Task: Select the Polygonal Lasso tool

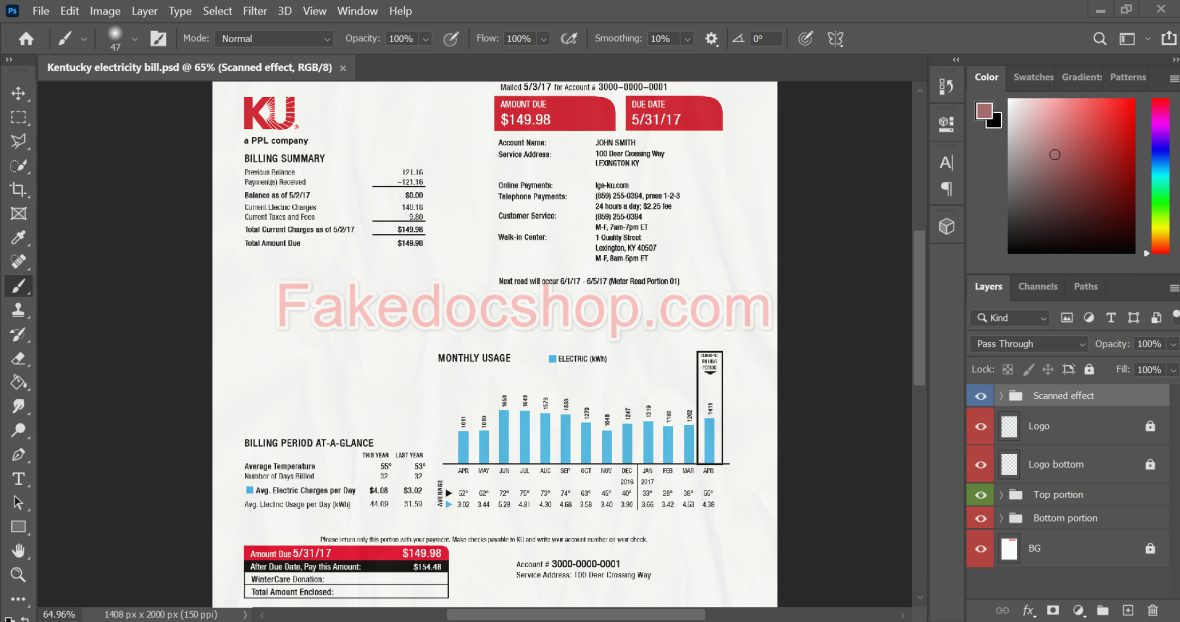Action: click(x=19, y=141)
